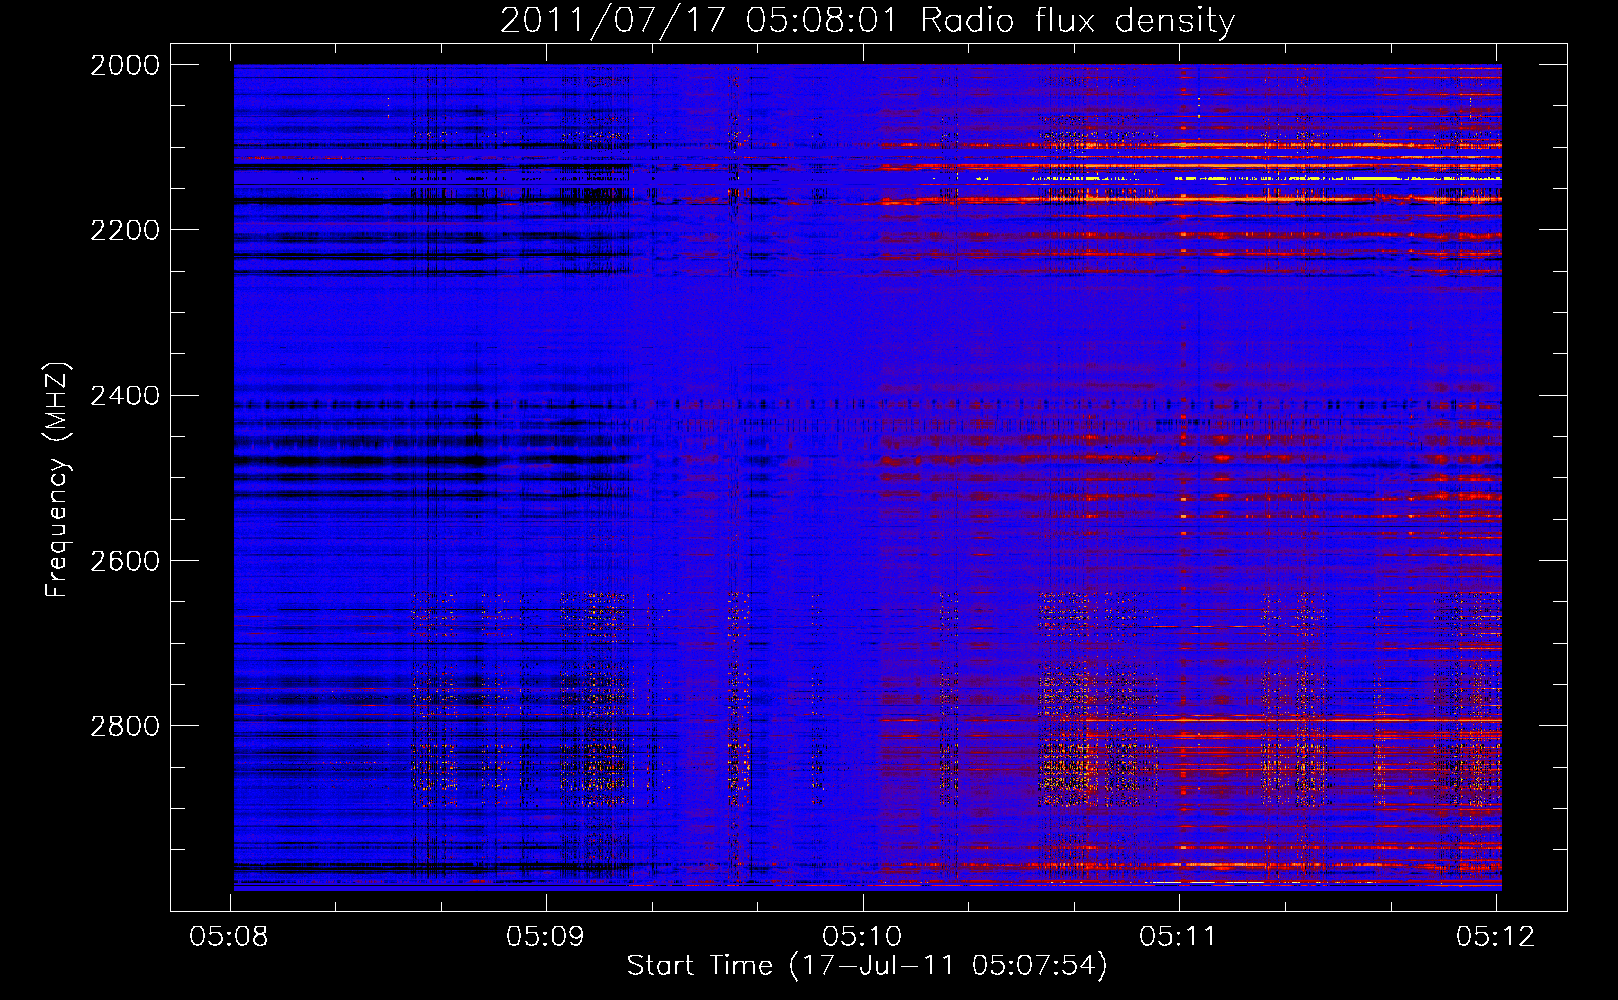This screenshot has height=1000, width=1618.
Task: Click the plot title '2011/07/17 05:08:01 Radio flux density'
Action: [x=867, y=21]
